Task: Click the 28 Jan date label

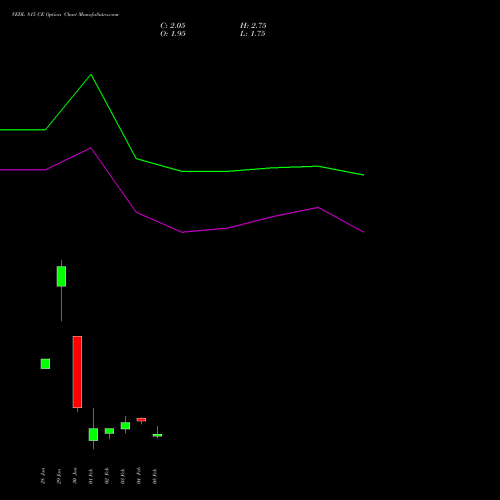Action: [43, 476]
